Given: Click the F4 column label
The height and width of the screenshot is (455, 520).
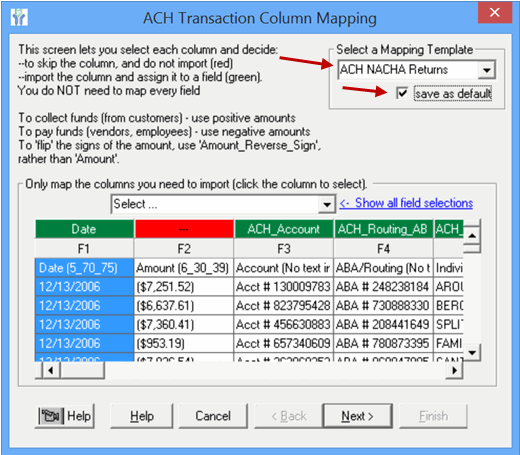Looking at the screenshot, I should click(384, 249).
